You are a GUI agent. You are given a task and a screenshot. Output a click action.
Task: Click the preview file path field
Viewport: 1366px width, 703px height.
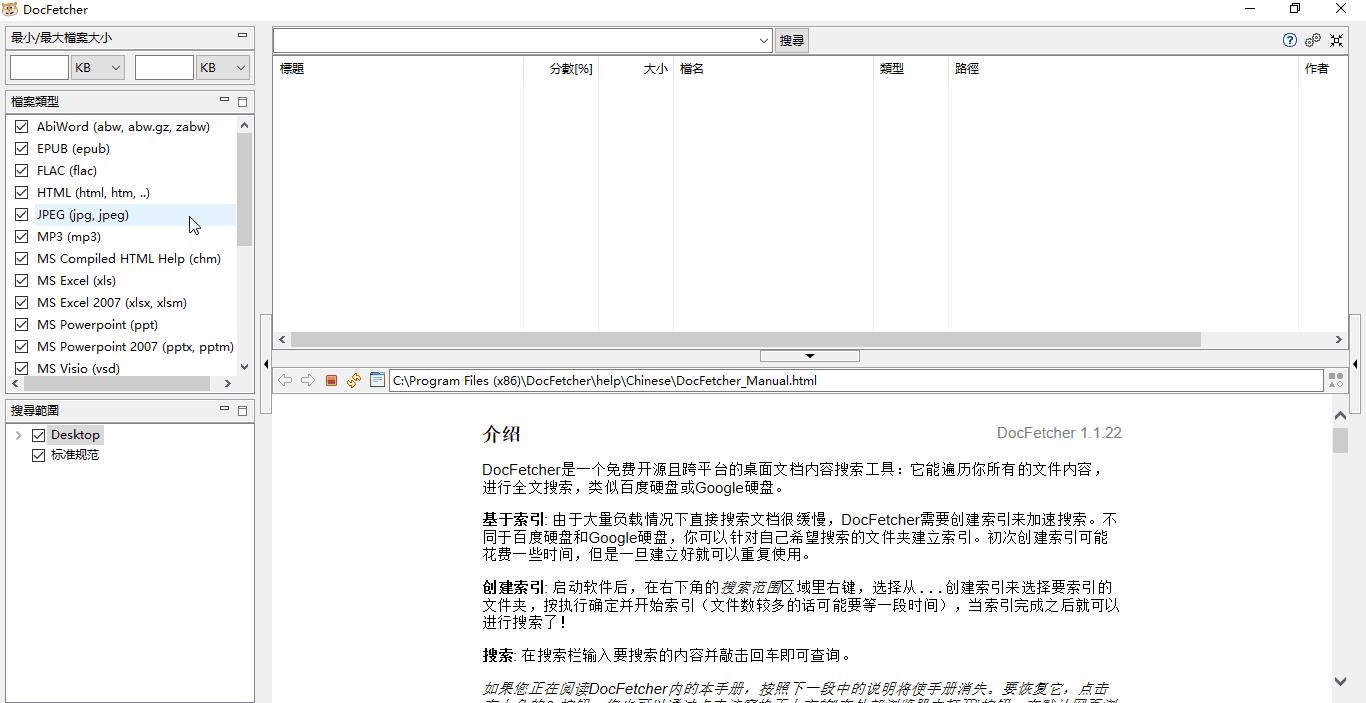[855, 380]
